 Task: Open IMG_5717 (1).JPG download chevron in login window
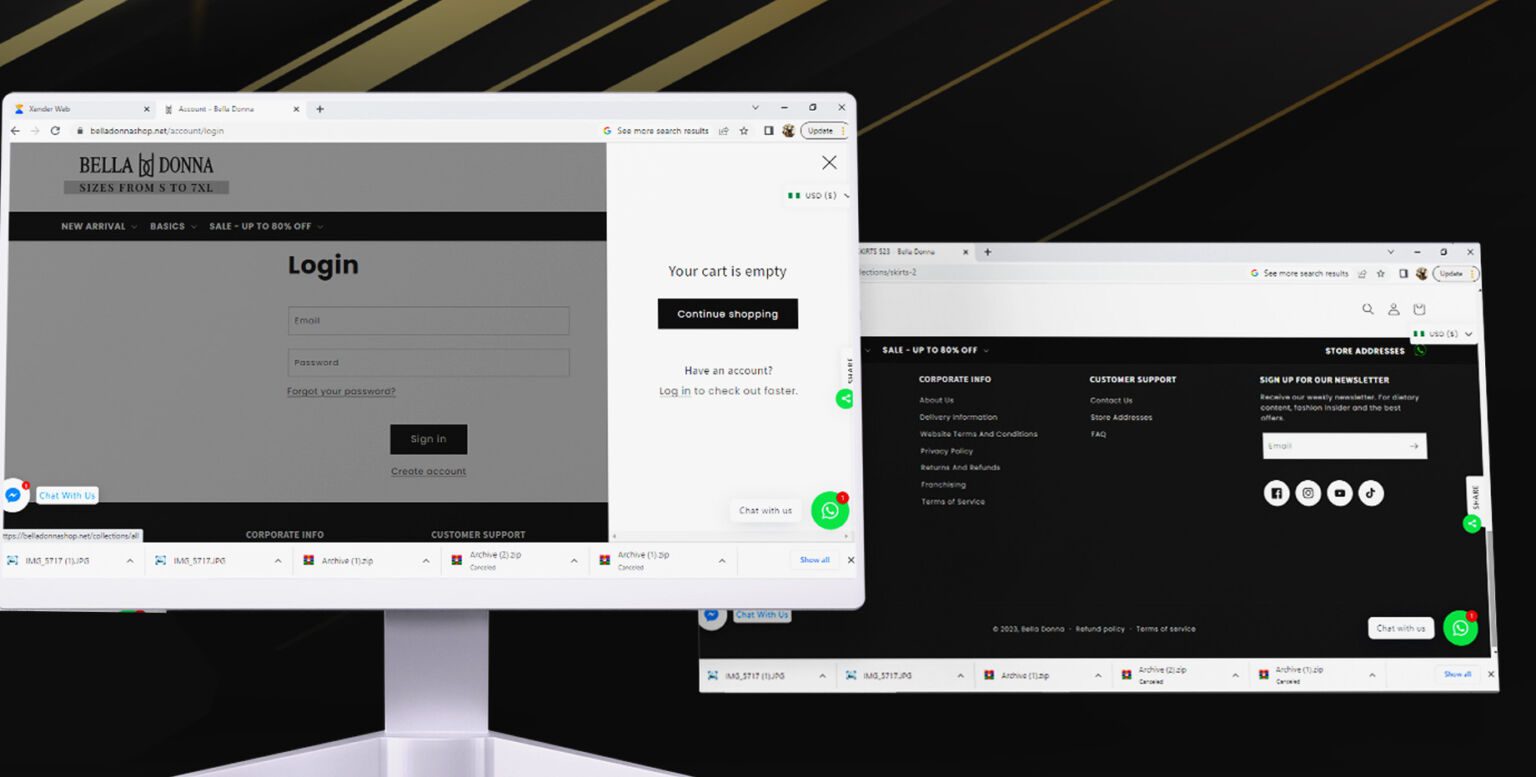130,561
